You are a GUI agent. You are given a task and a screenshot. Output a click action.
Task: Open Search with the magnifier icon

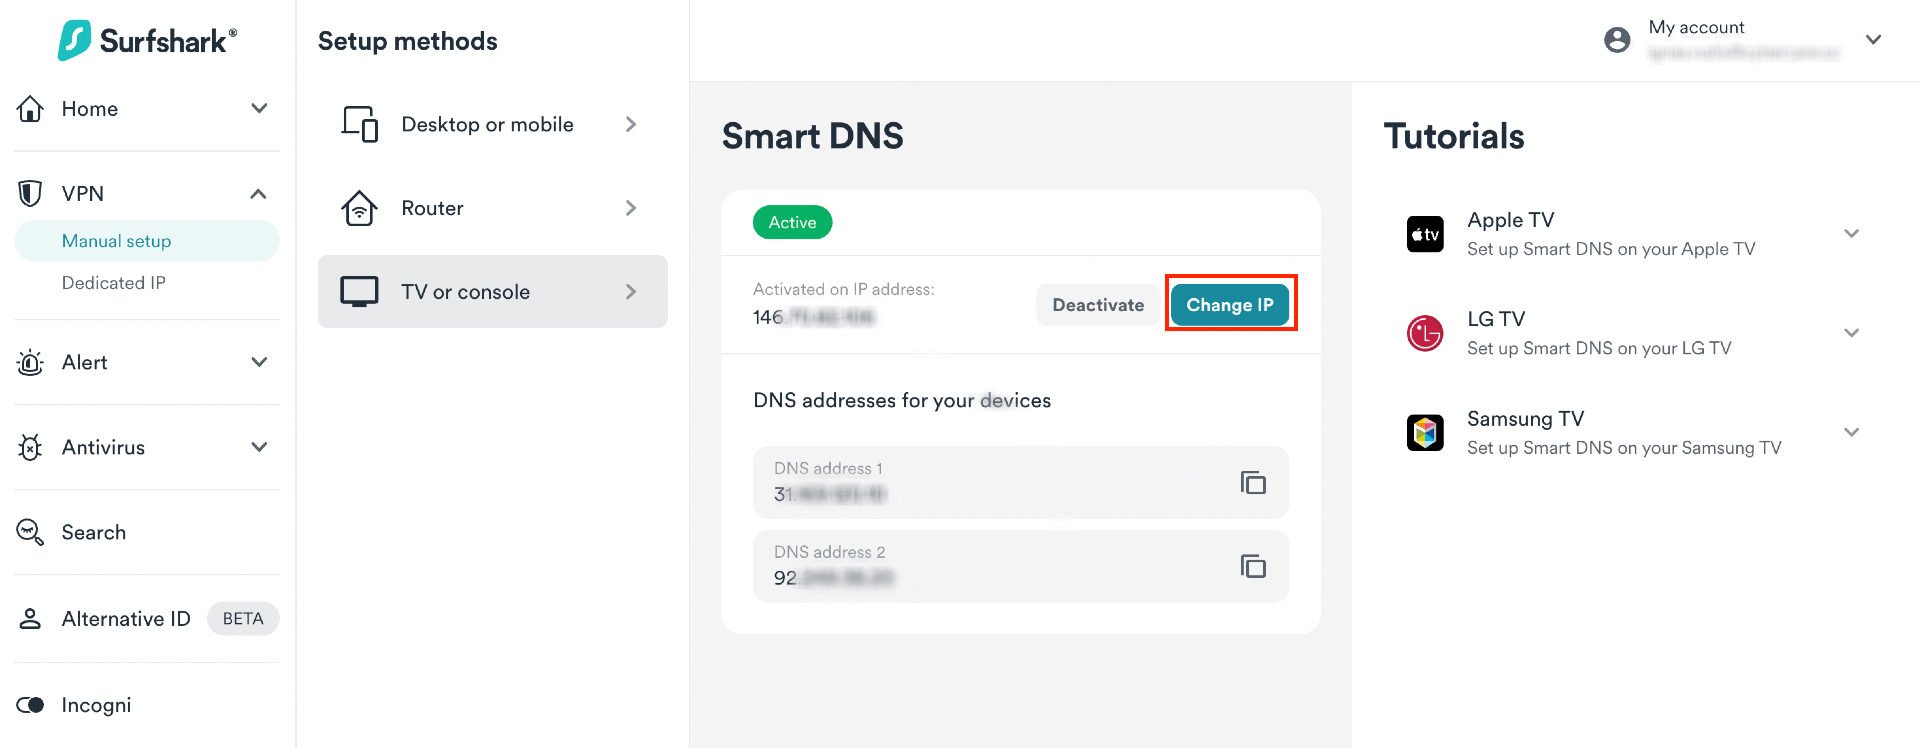coord(30,532)
